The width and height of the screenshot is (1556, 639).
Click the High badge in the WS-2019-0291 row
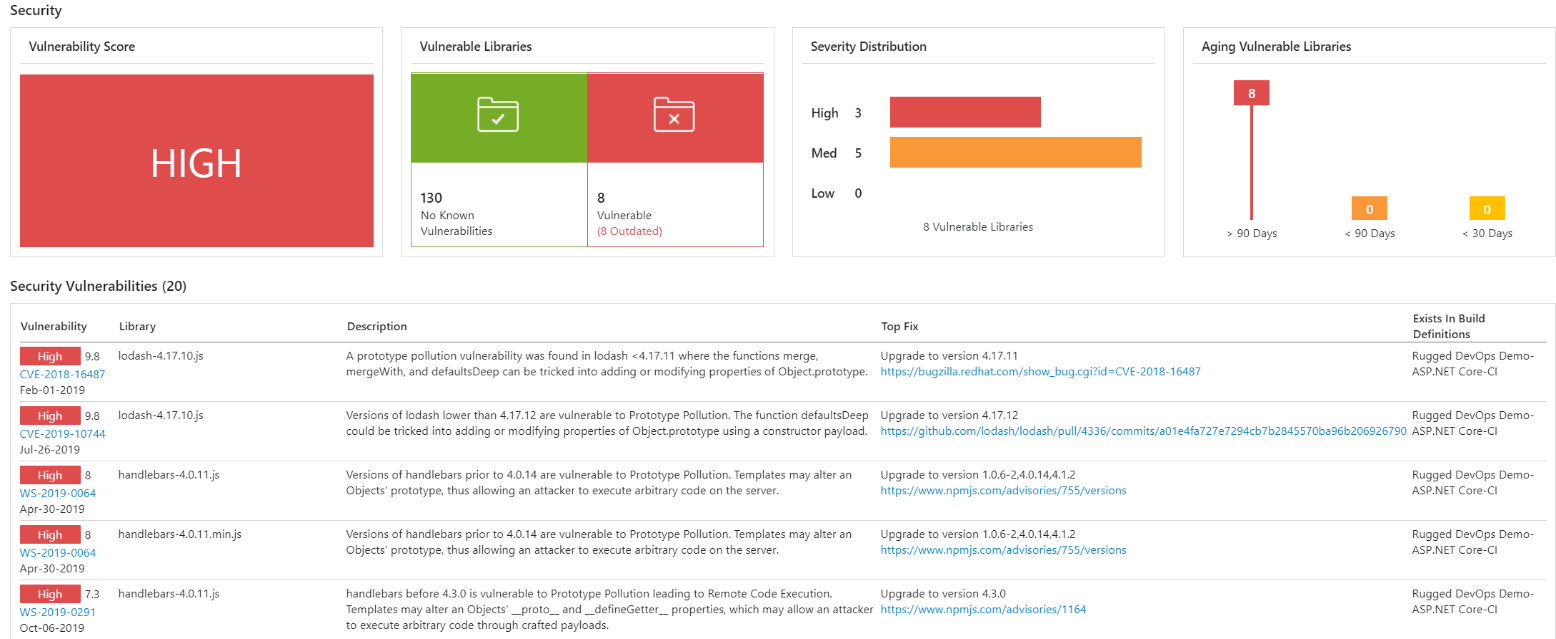point(50,594)
